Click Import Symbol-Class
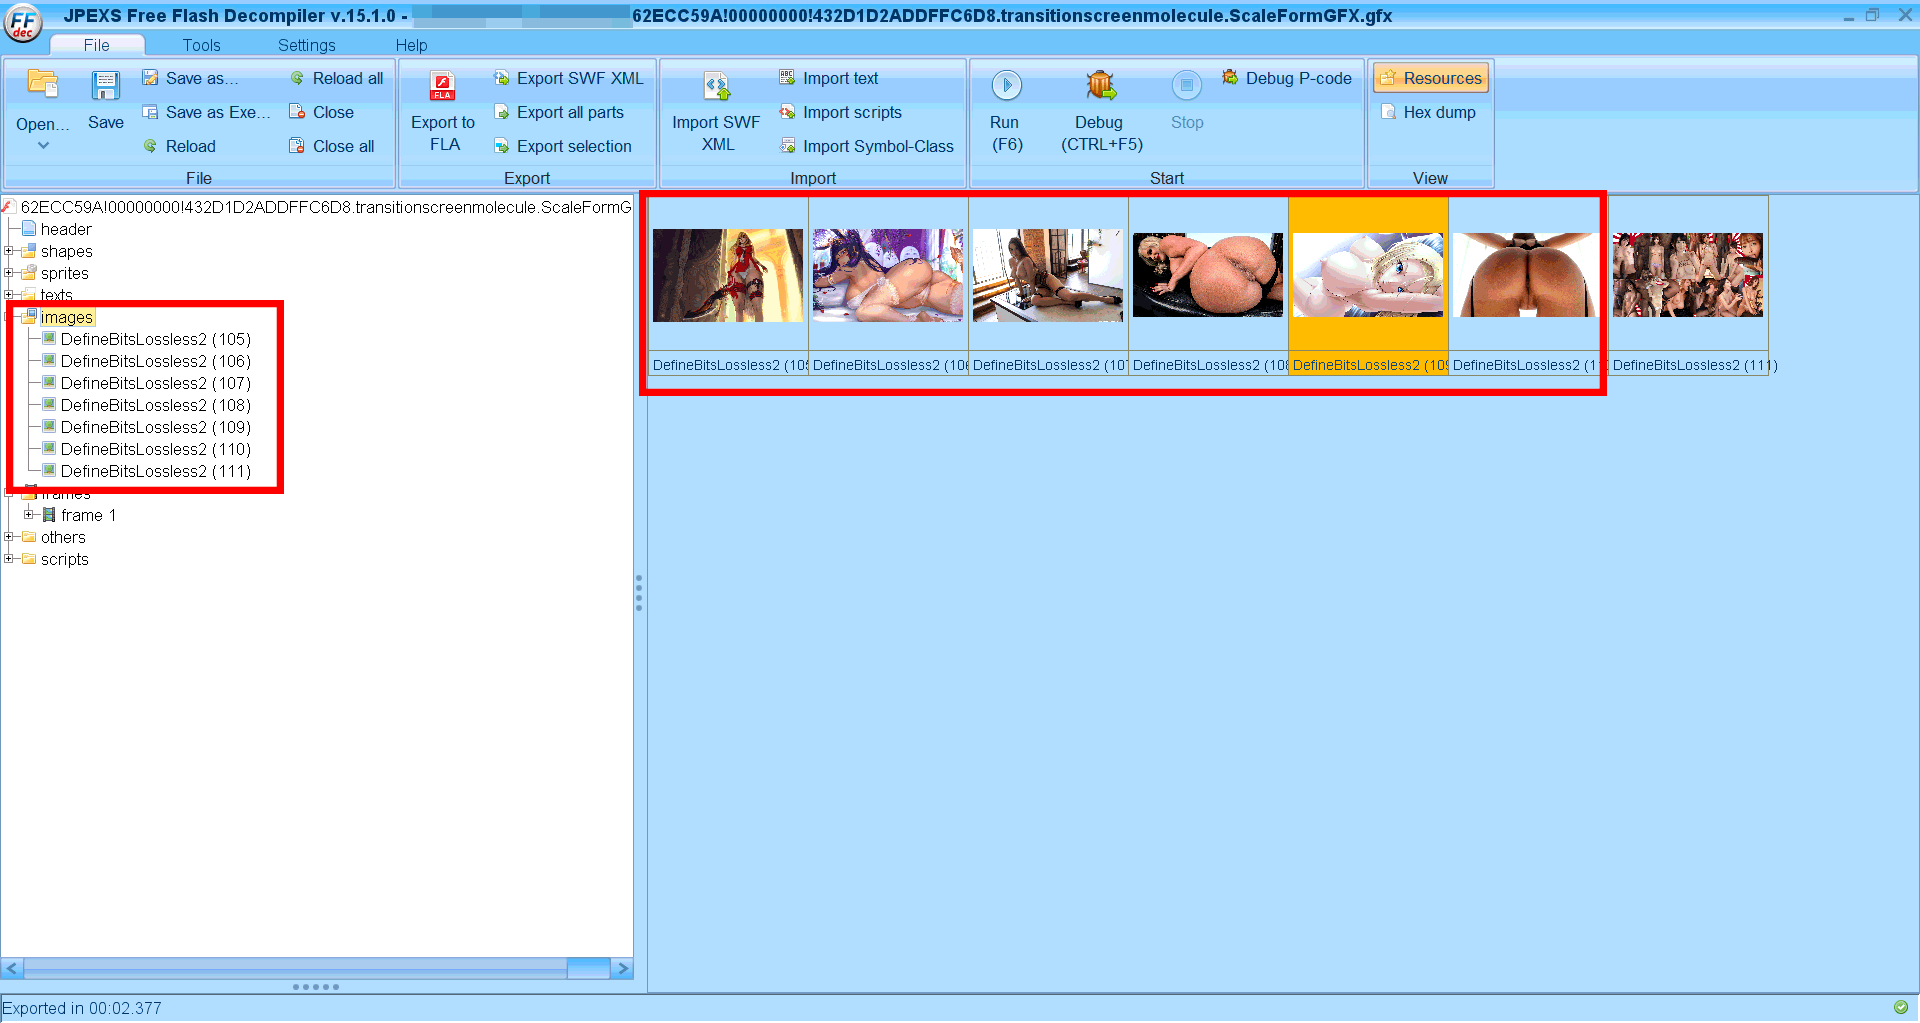 click(866, 146)
